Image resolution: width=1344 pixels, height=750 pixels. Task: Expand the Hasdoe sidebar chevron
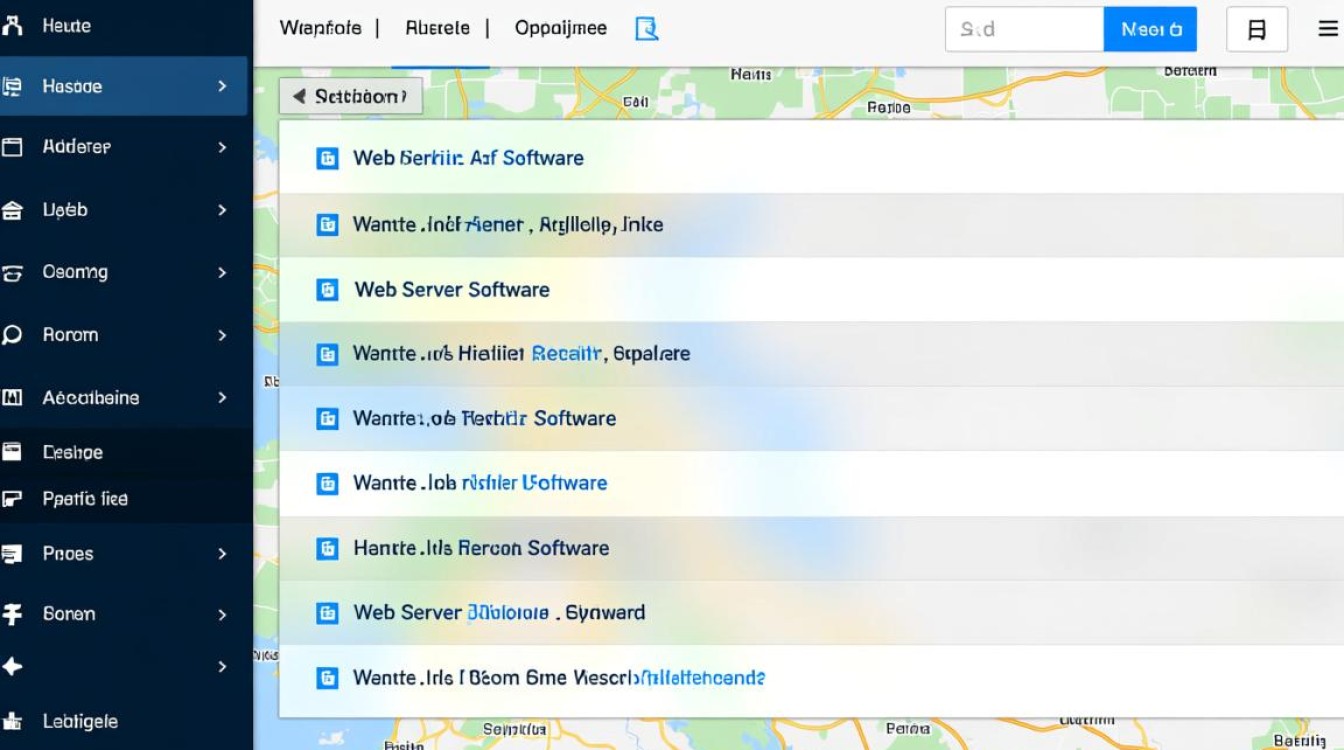click(222, 87)
